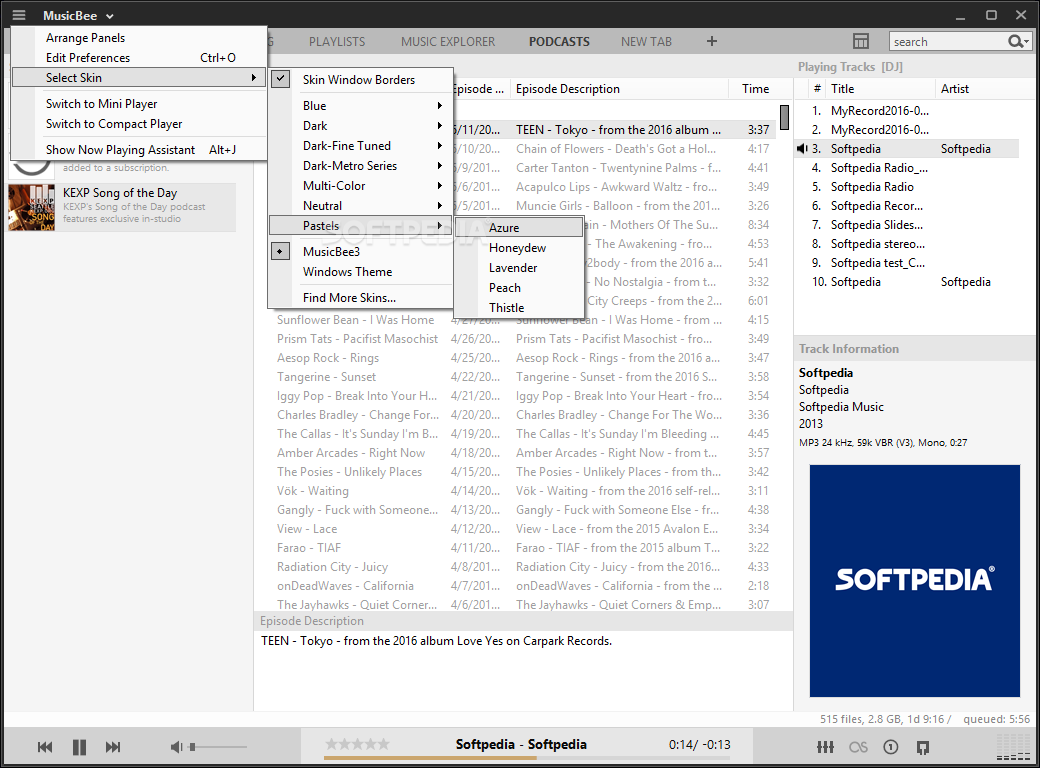Expand the Dark-Metro Series submenu
Image resolution: width=1040 pixels, height=768 pixels.
pyautogui.click(x=361, y=165)
